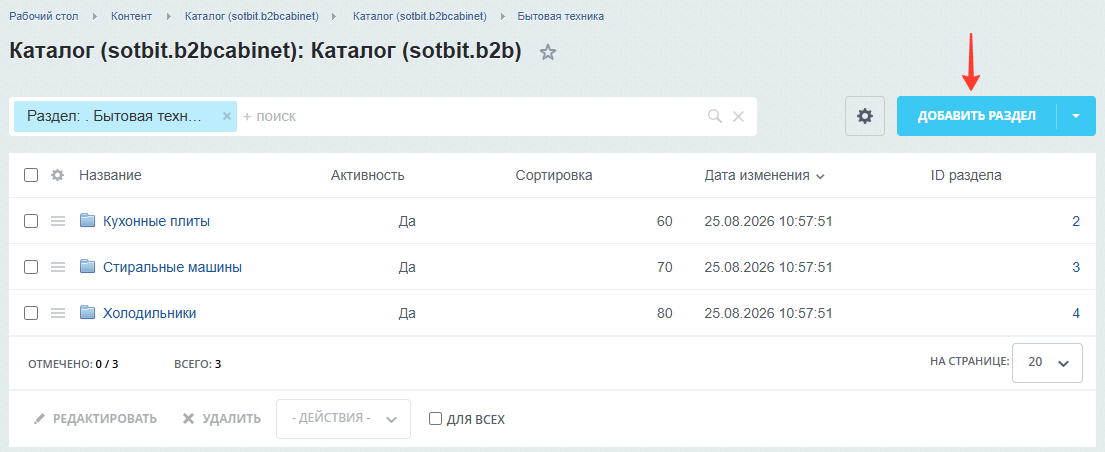Sort by Активность column header
Viewport: 1105px width, 452px height.
367,176
